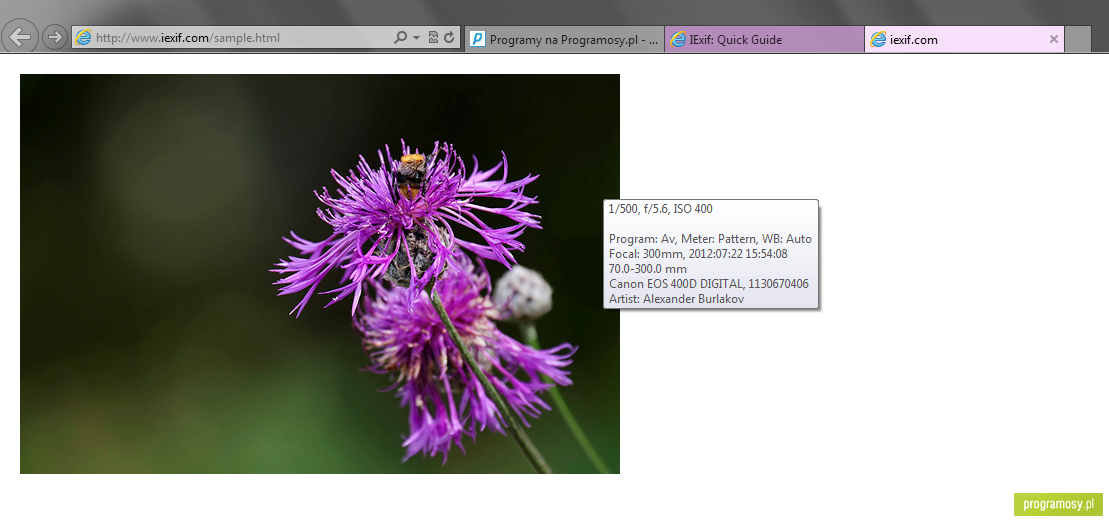Click the Programosy favicon on first tab
The width and height of the screenshot is (1109, 522).
tap(478, 40)
